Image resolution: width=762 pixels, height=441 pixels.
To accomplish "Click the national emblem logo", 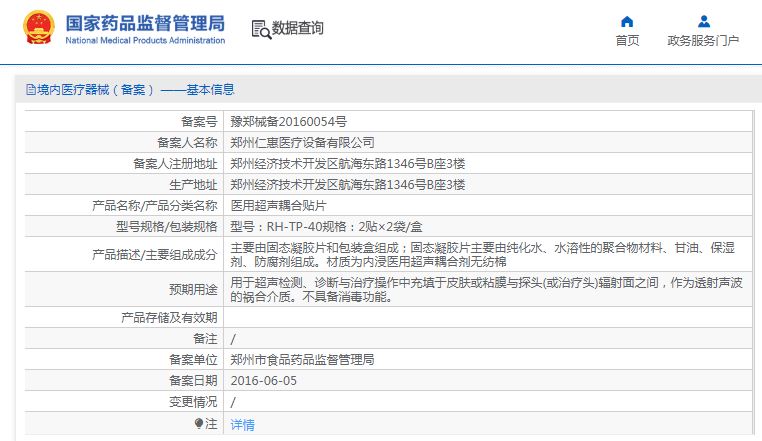I will [39, 28].
